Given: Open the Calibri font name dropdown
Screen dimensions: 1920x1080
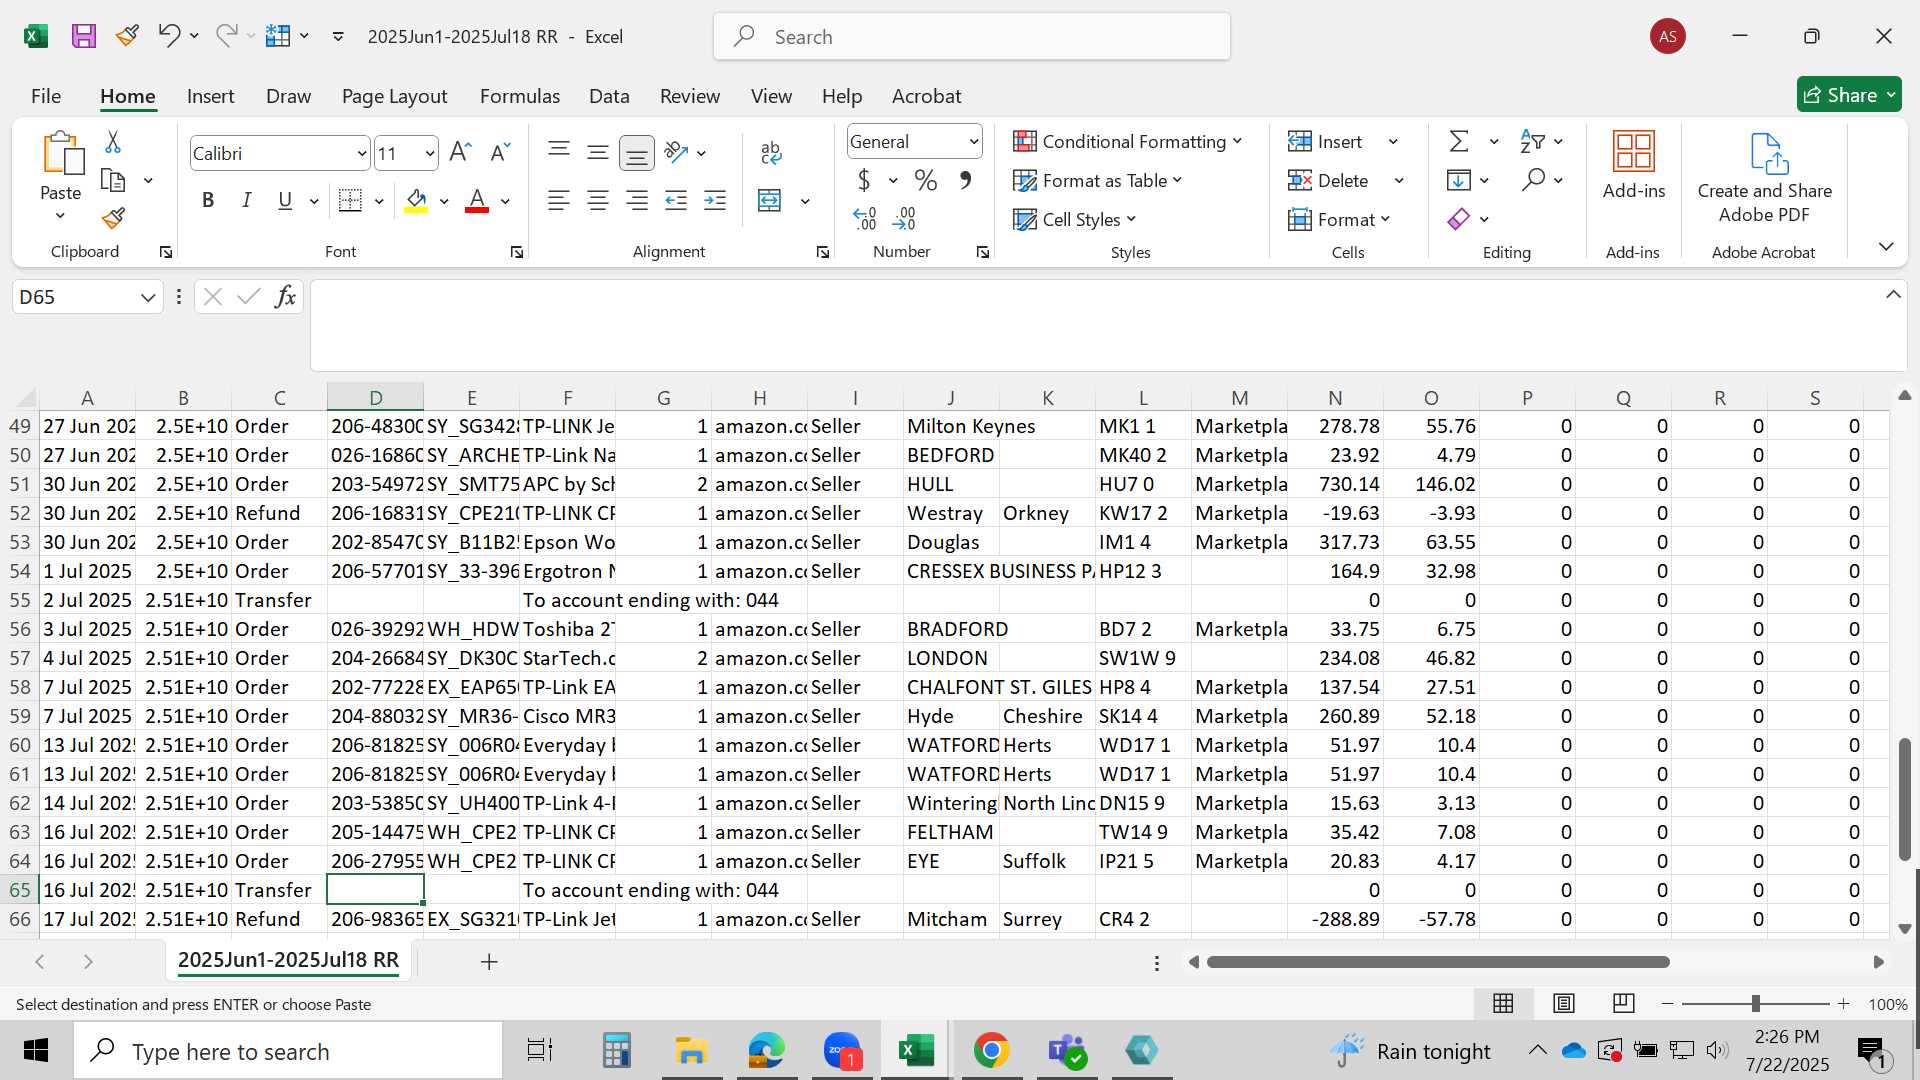Looking at the screenshot, I should 362,154.
